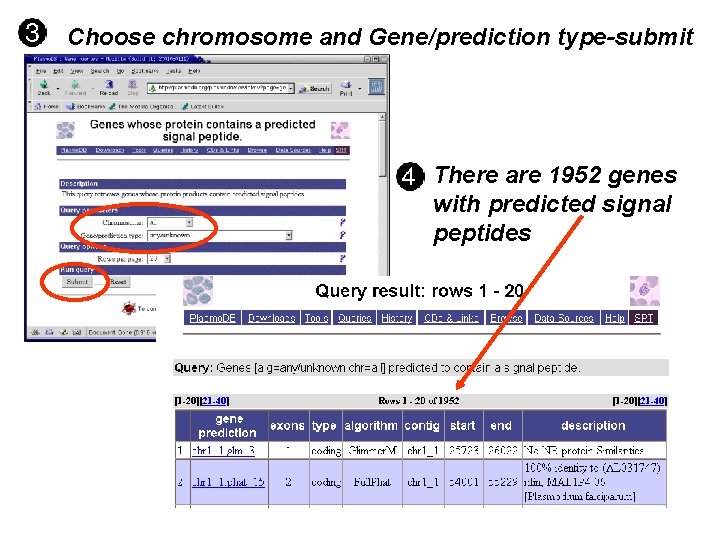Click the Navigator icon in status bar
Image resolution: width=720 pixels, height=540 pixels.
point(35,332)
